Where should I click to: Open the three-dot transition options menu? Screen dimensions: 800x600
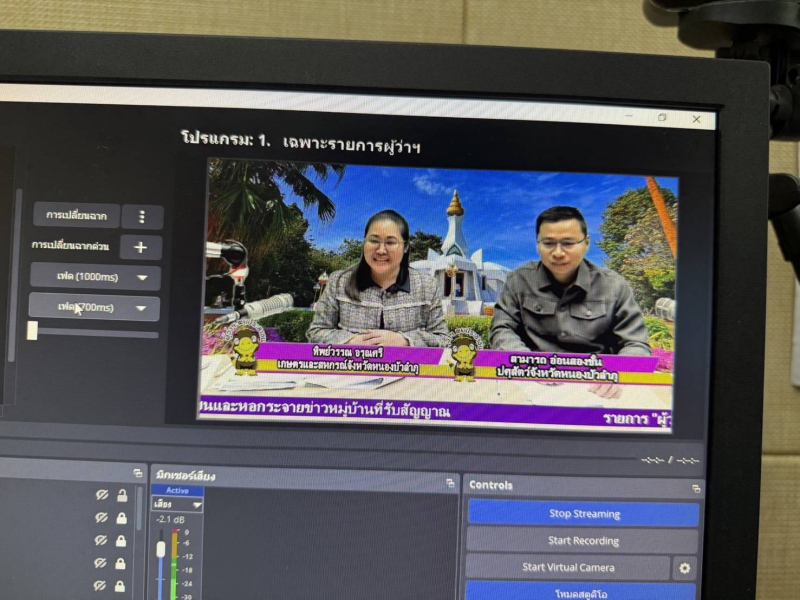click(x=142, y=217)
